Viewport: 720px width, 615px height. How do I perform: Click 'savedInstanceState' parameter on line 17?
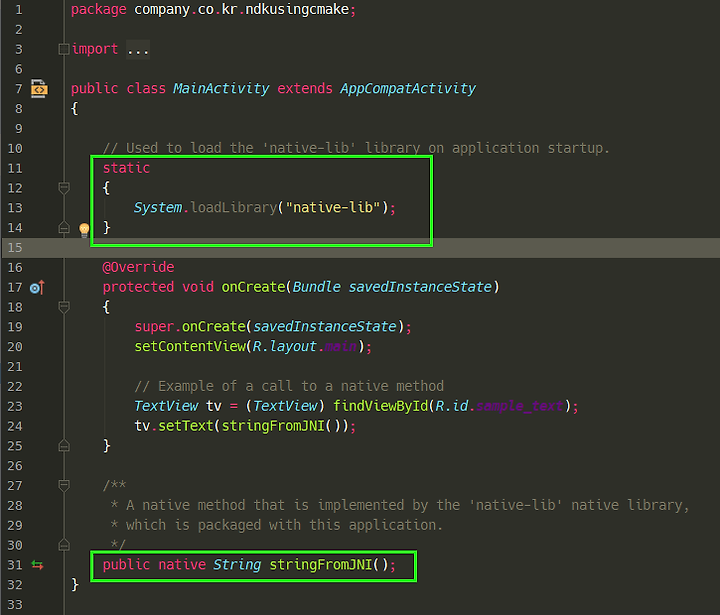(x=420, y=287)
